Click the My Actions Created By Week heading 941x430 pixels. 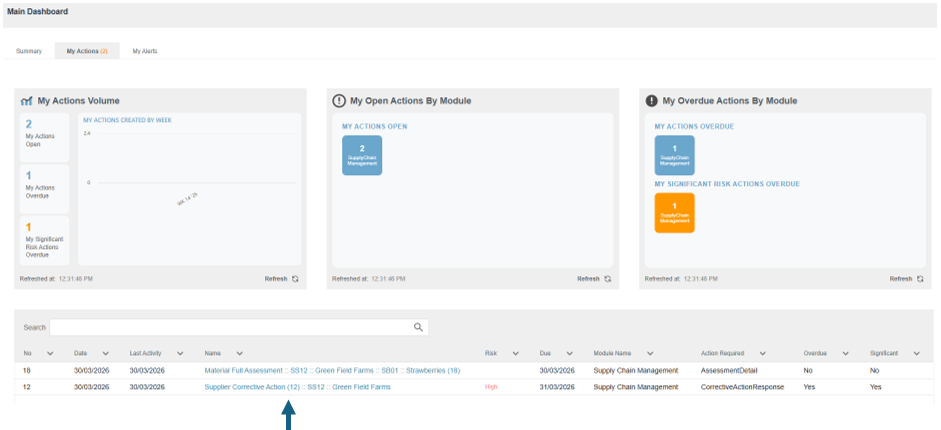click(x=127, y=120)
